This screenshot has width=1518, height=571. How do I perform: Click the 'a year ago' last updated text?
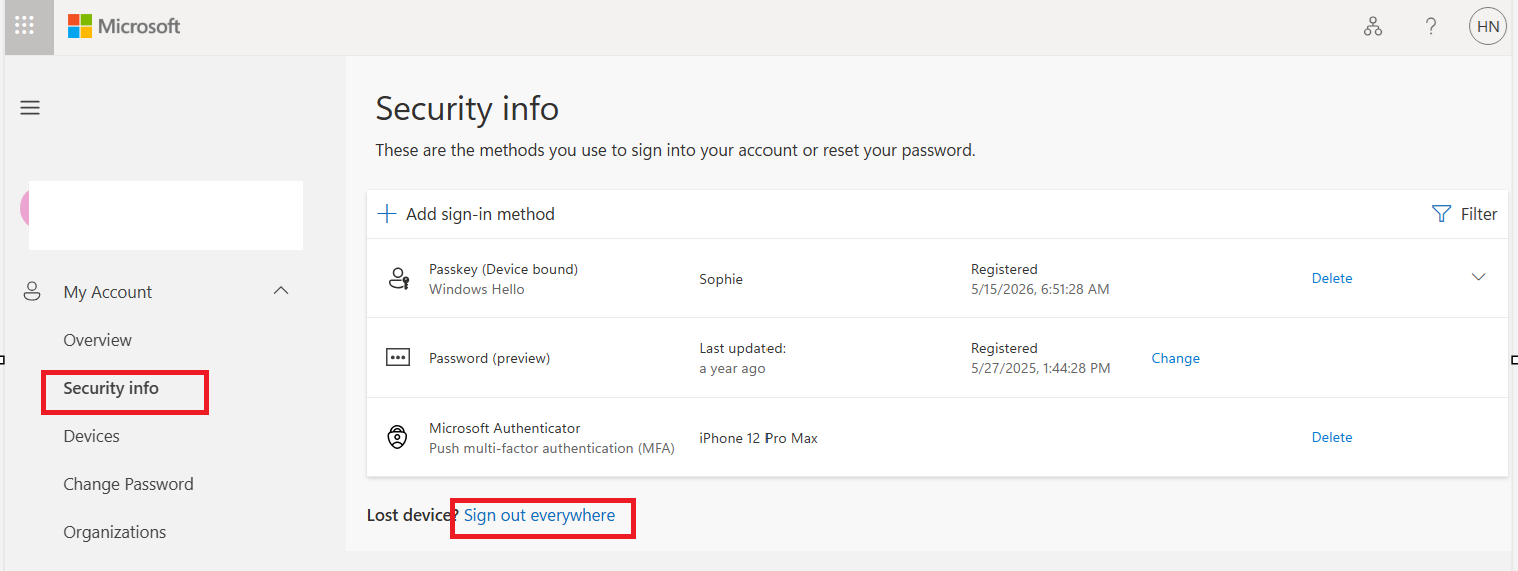coord(733,368)
